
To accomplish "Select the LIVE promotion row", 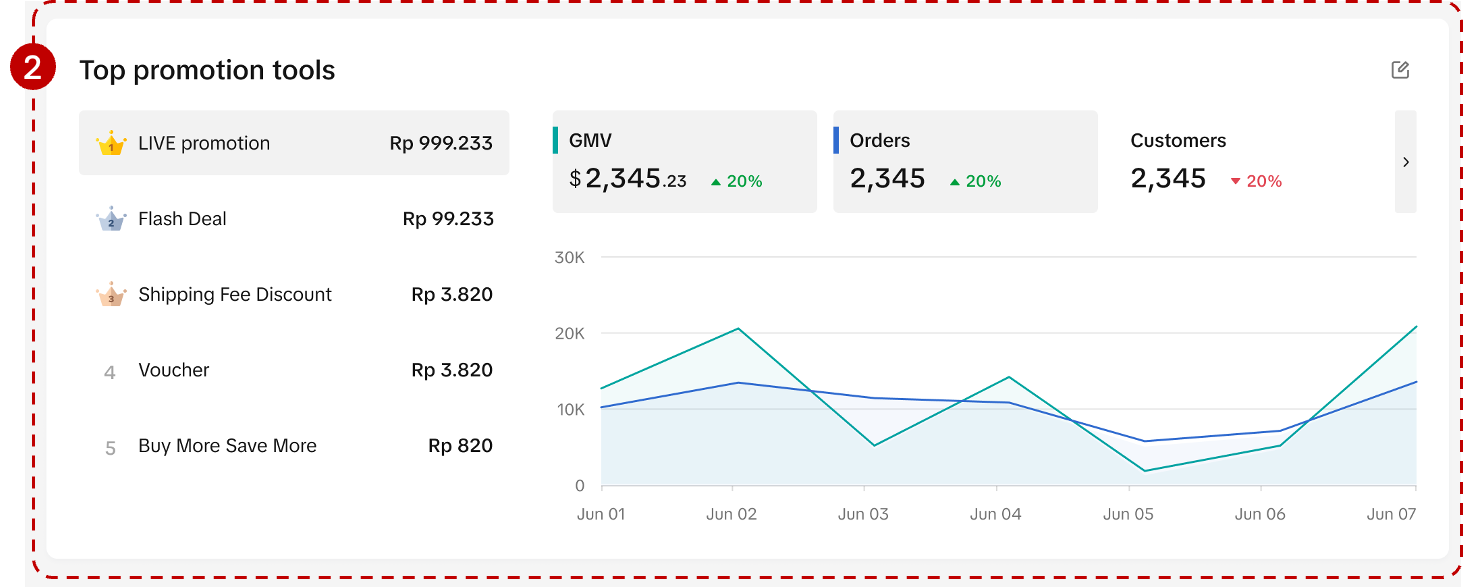I will [x=294, y=143].
